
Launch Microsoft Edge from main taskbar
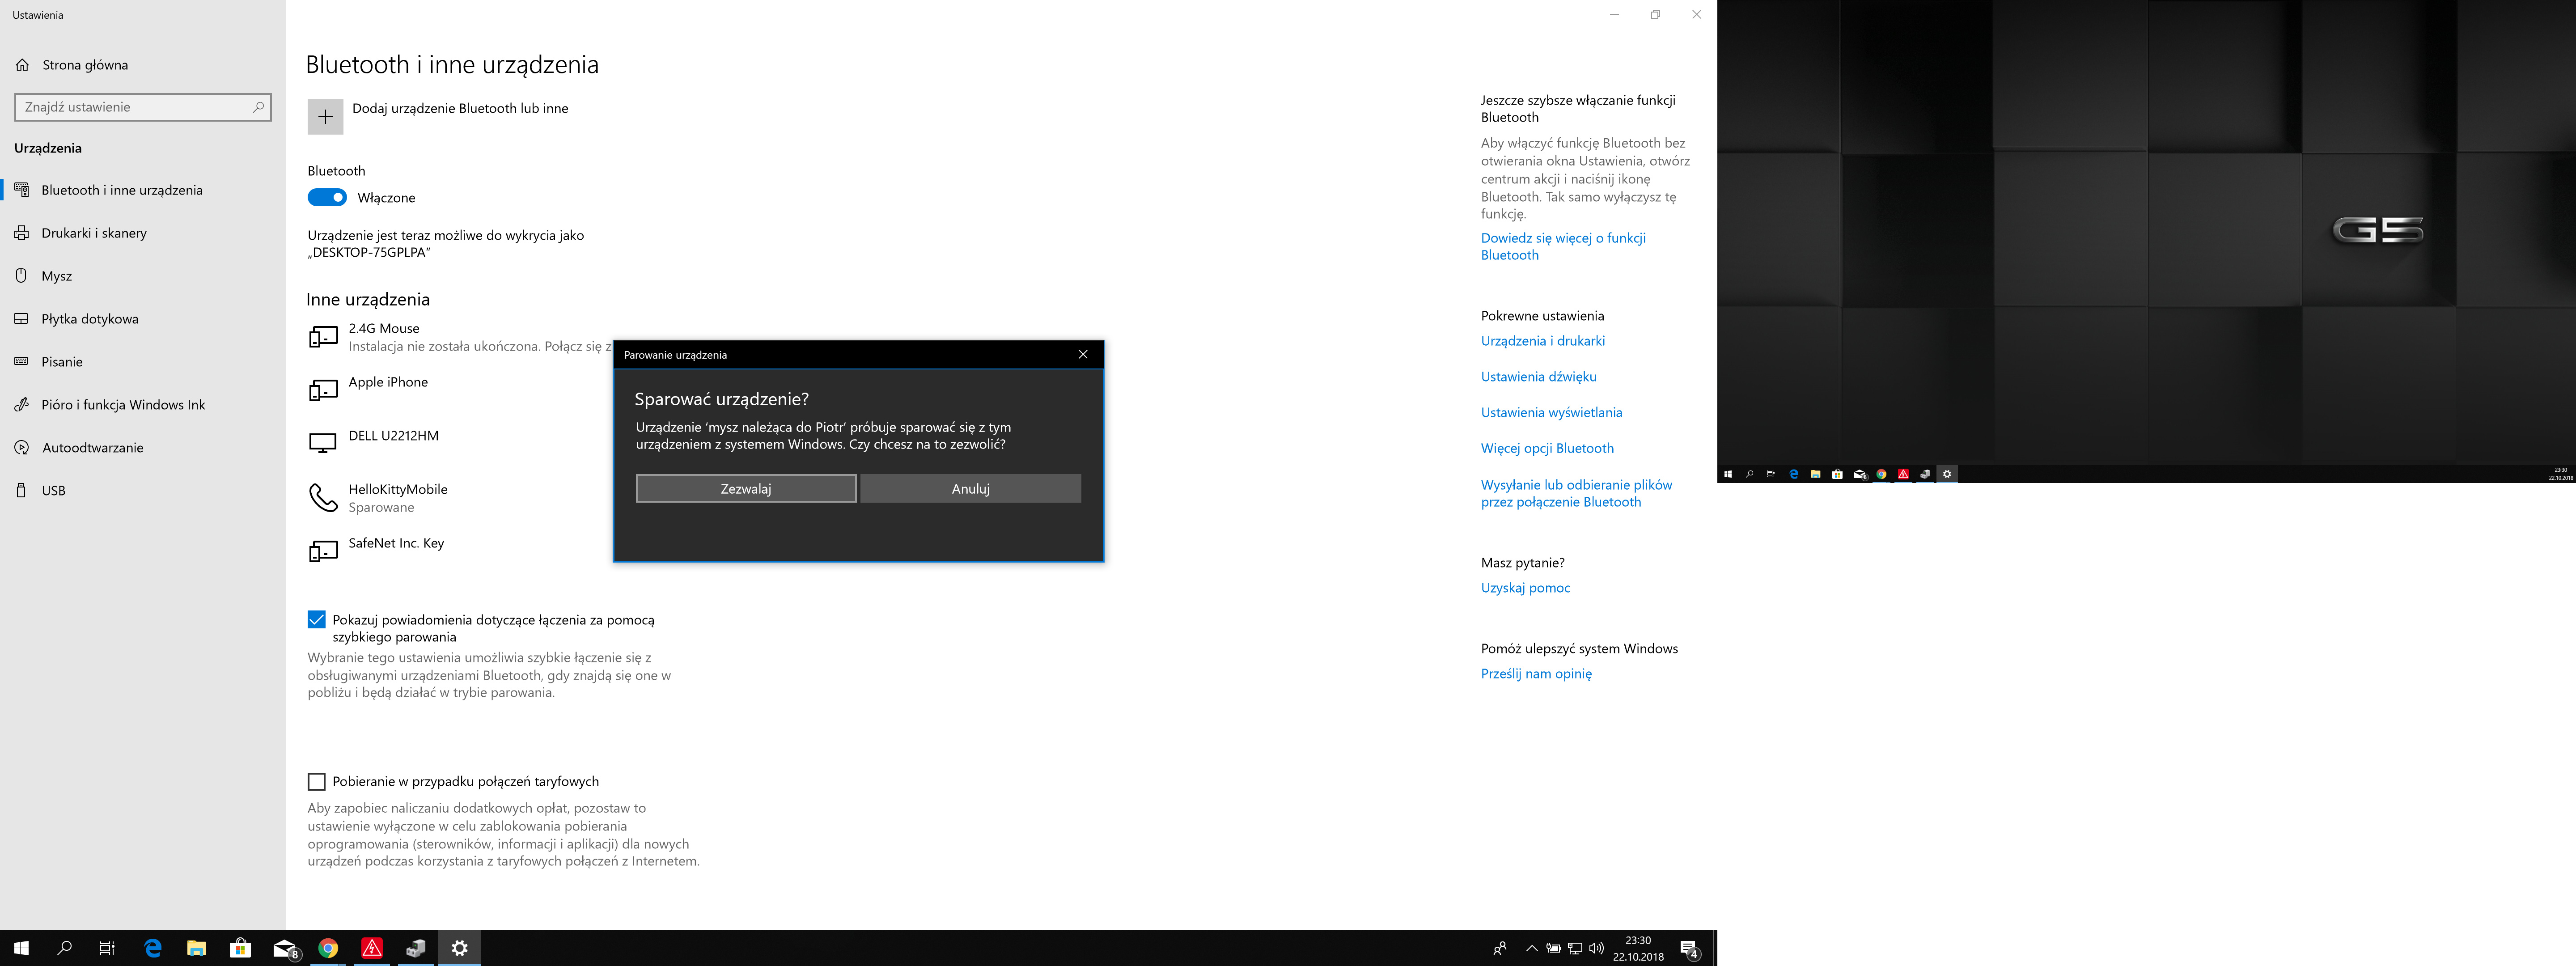click(x=153, y=948)
